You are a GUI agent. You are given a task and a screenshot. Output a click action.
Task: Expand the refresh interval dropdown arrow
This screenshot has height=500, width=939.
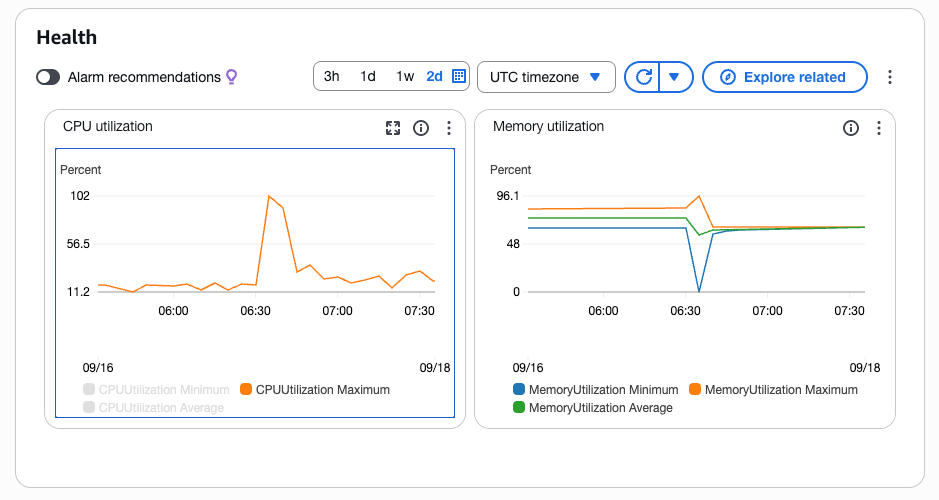tap(675, 77)
